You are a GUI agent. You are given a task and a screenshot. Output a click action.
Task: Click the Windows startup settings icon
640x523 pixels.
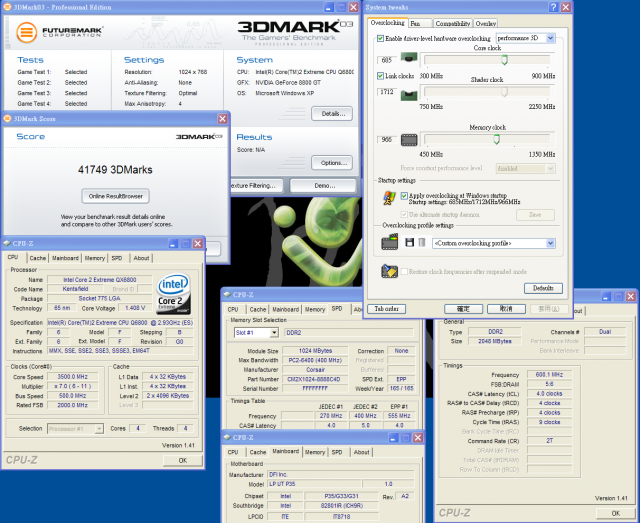(x=389, y=198)
